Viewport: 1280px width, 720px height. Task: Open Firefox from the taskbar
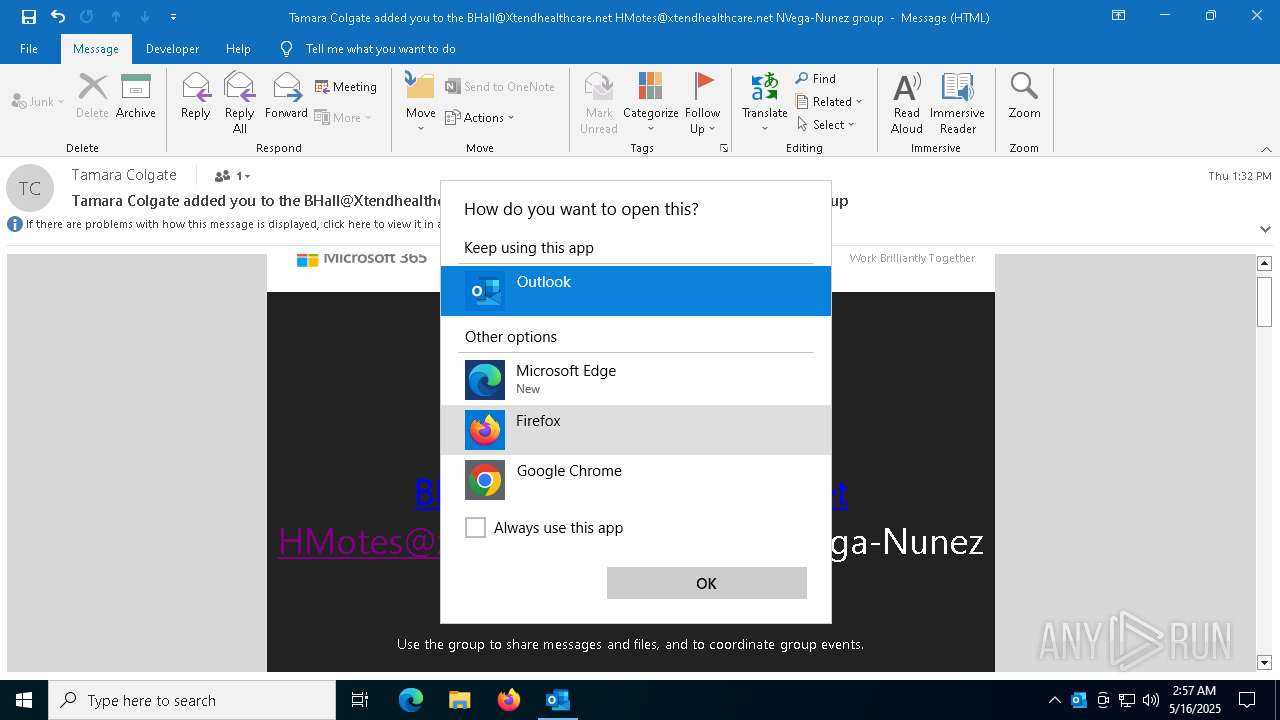509,700
